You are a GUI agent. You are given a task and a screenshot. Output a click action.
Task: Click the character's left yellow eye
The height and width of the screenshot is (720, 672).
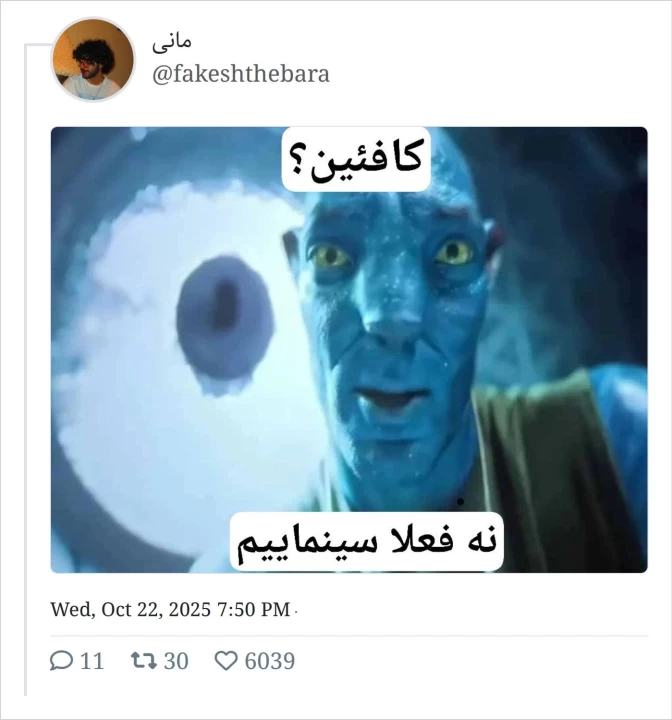[x=328, y=257]
